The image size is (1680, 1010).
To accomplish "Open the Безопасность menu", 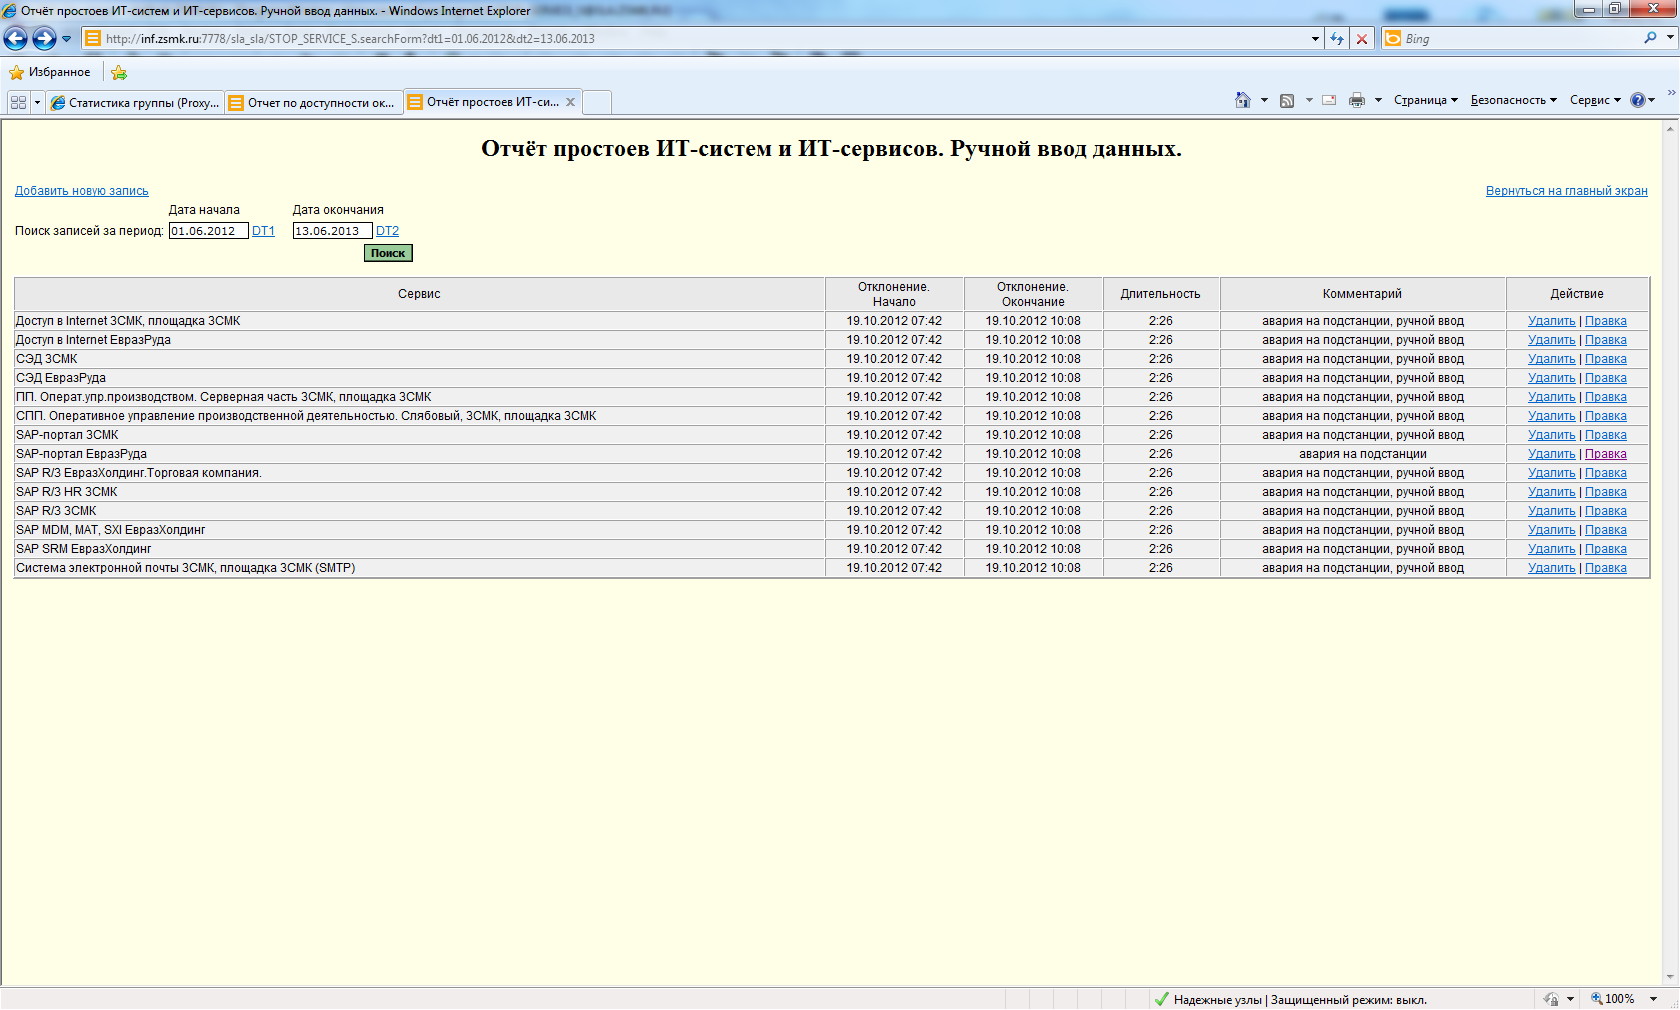I will 1513,100.
